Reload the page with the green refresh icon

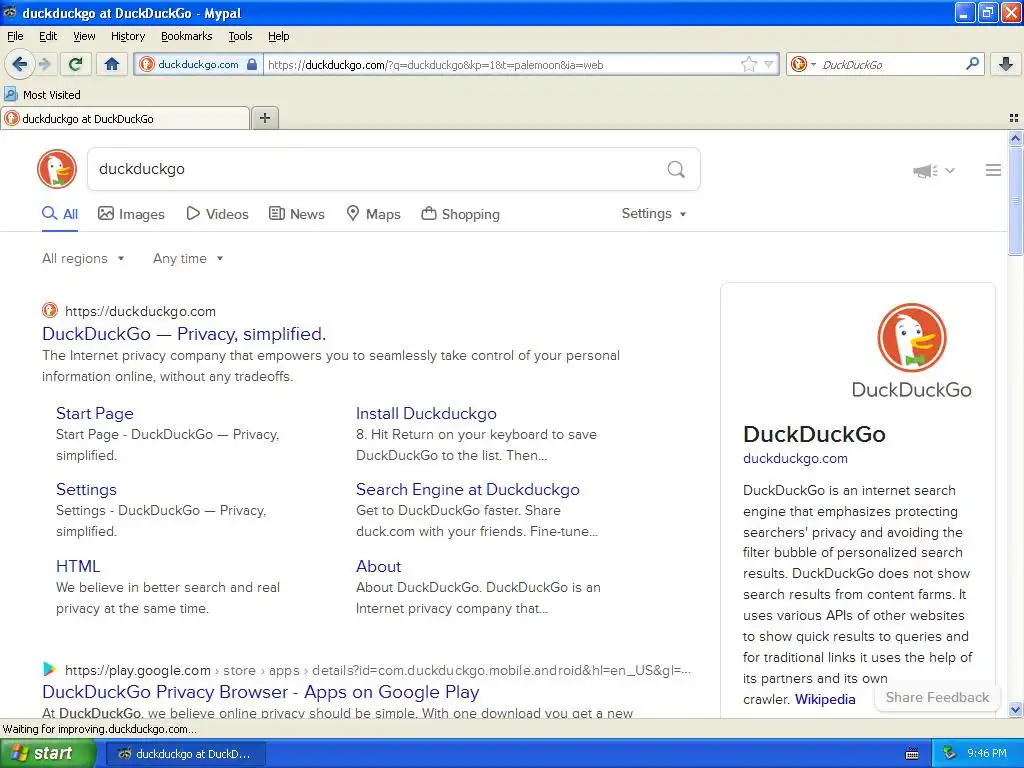(x=76, y=64)
